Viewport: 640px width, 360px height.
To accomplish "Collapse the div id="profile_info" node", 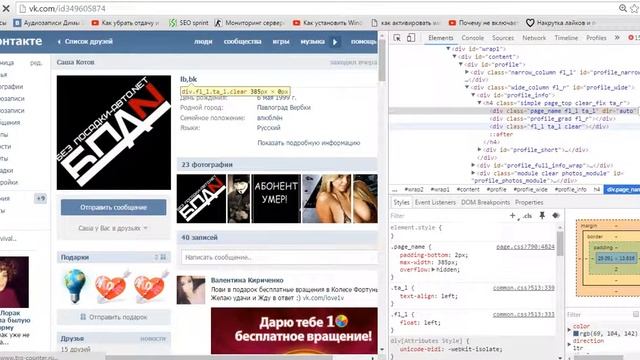I will [x=473, y=95].
